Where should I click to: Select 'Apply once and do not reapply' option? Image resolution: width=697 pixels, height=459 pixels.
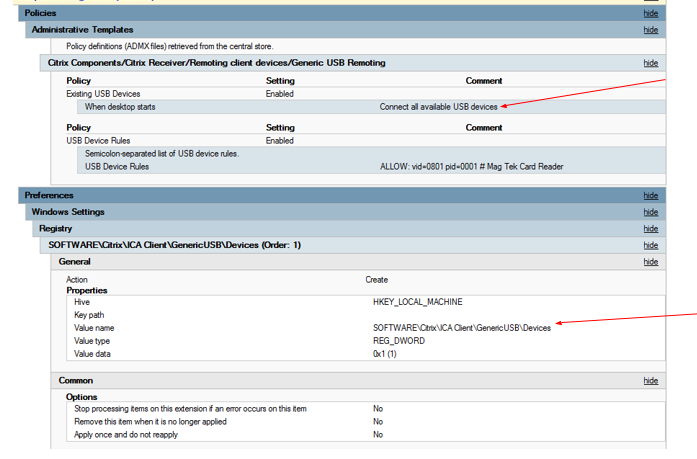pos(126,435)
